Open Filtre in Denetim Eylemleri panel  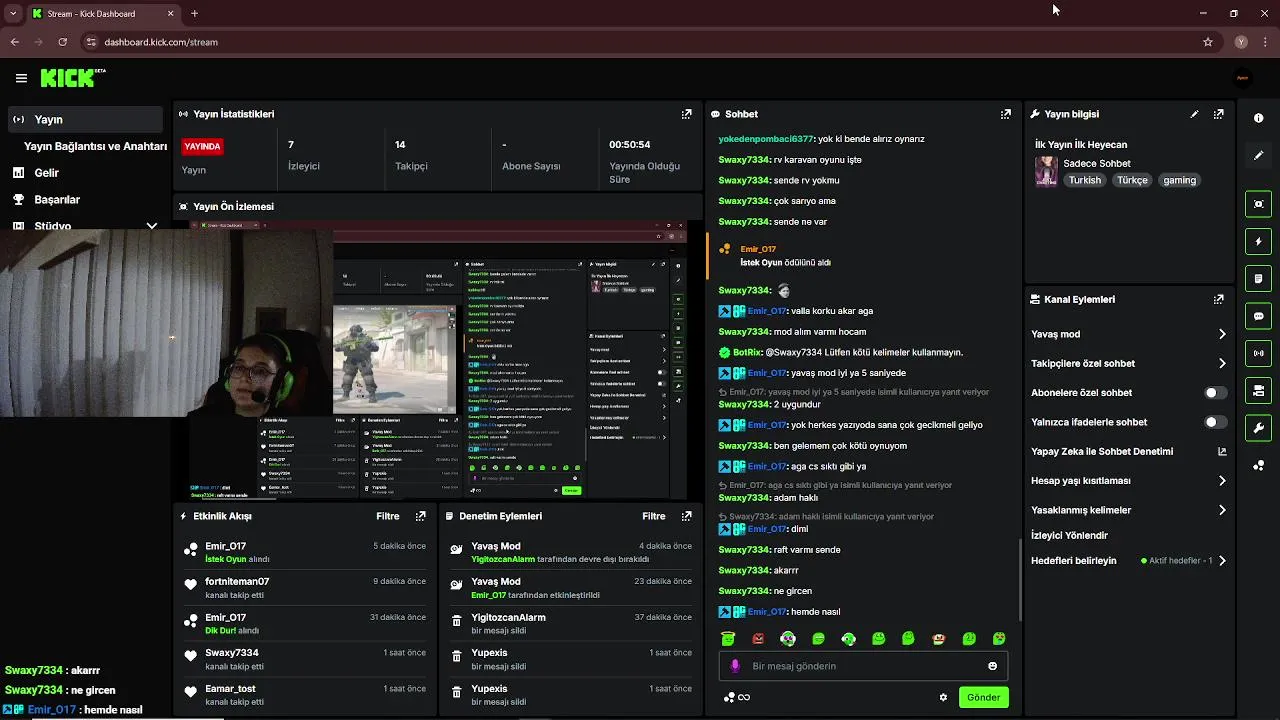coord(654,516)
